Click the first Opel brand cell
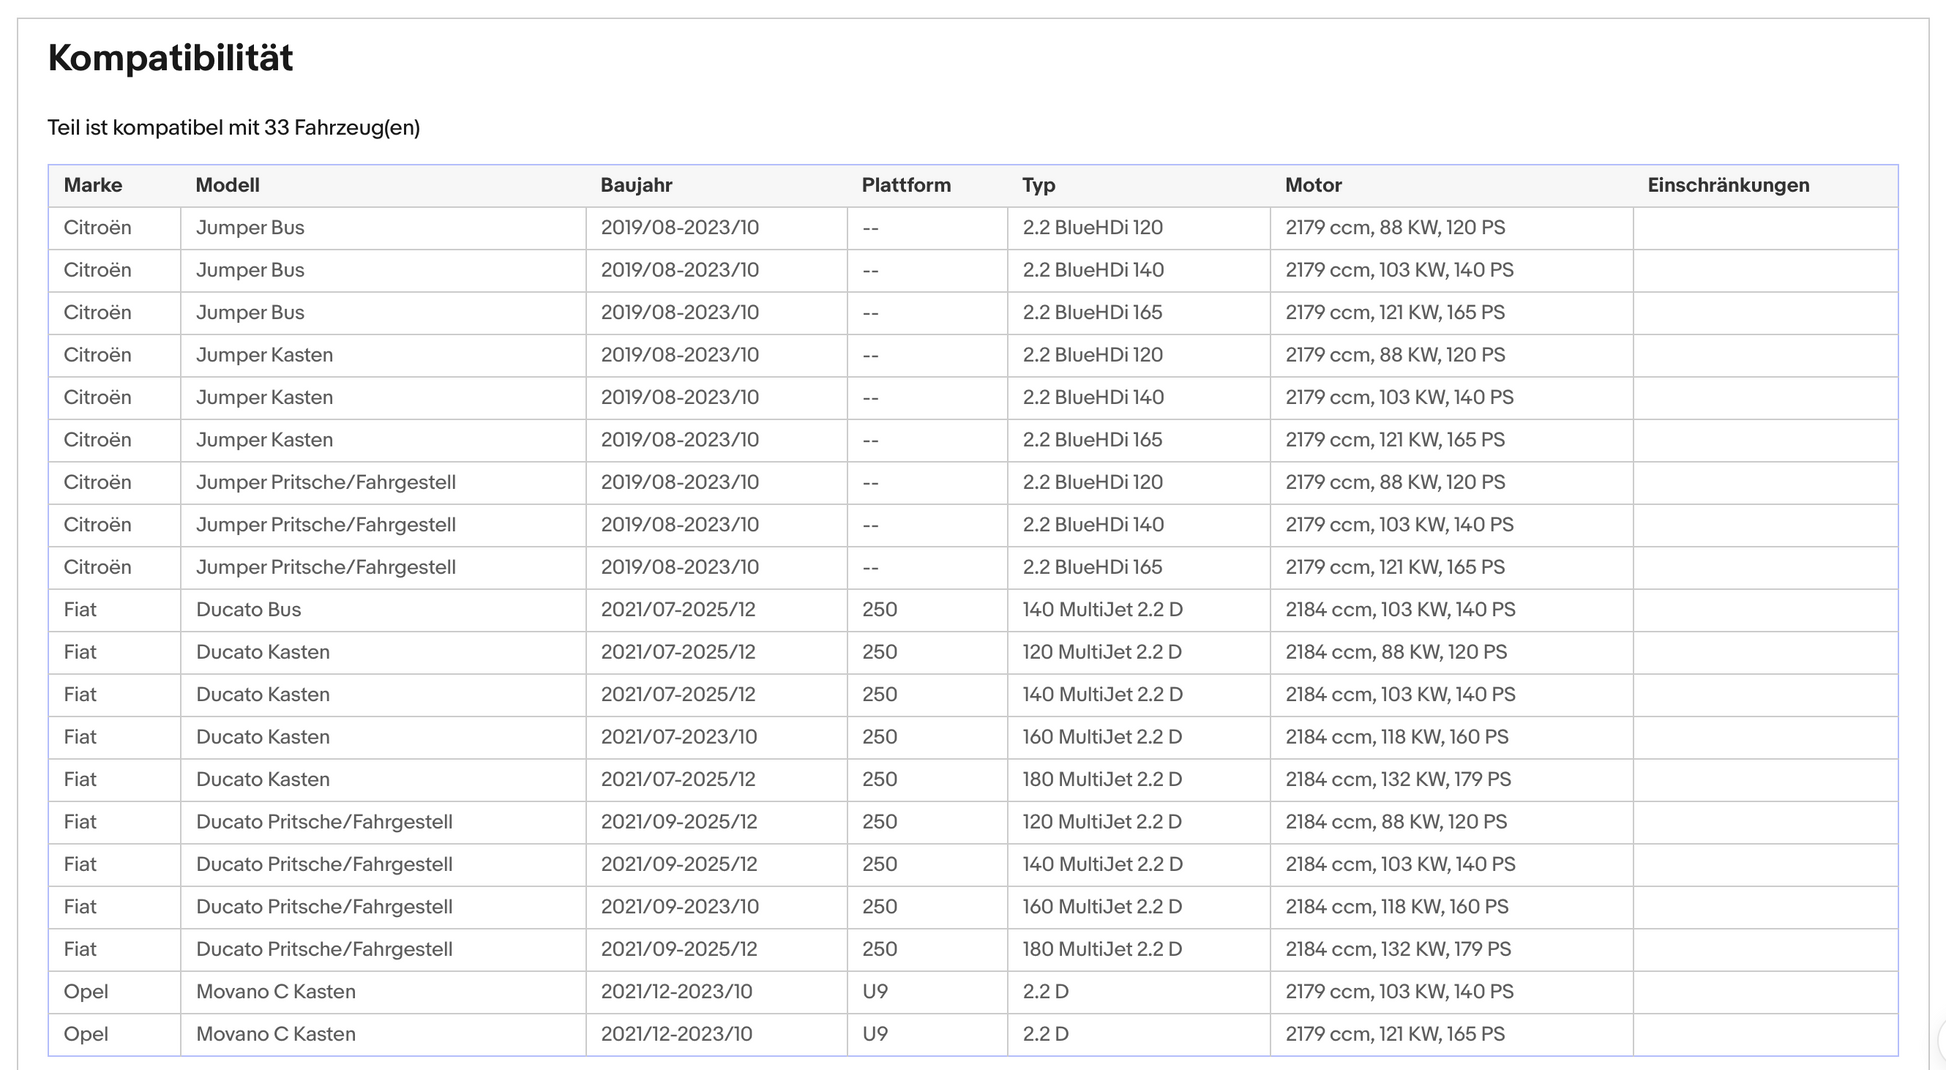 (x=114, y=992)
